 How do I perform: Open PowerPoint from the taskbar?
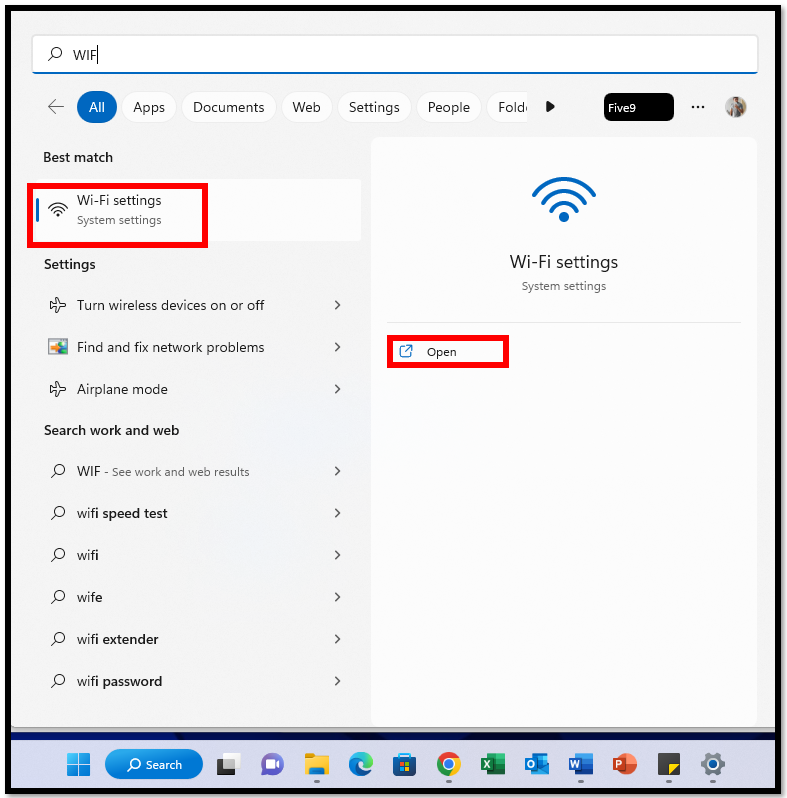point(625,764)
